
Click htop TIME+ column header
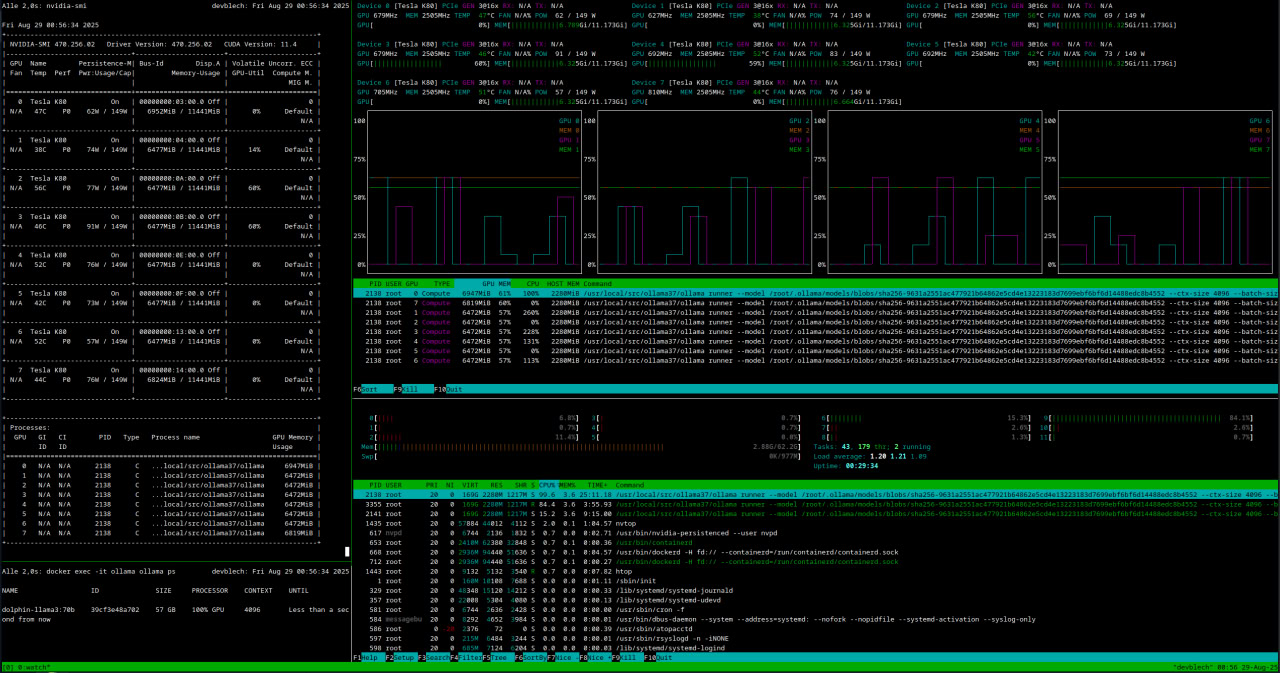(x=597, y=484)
